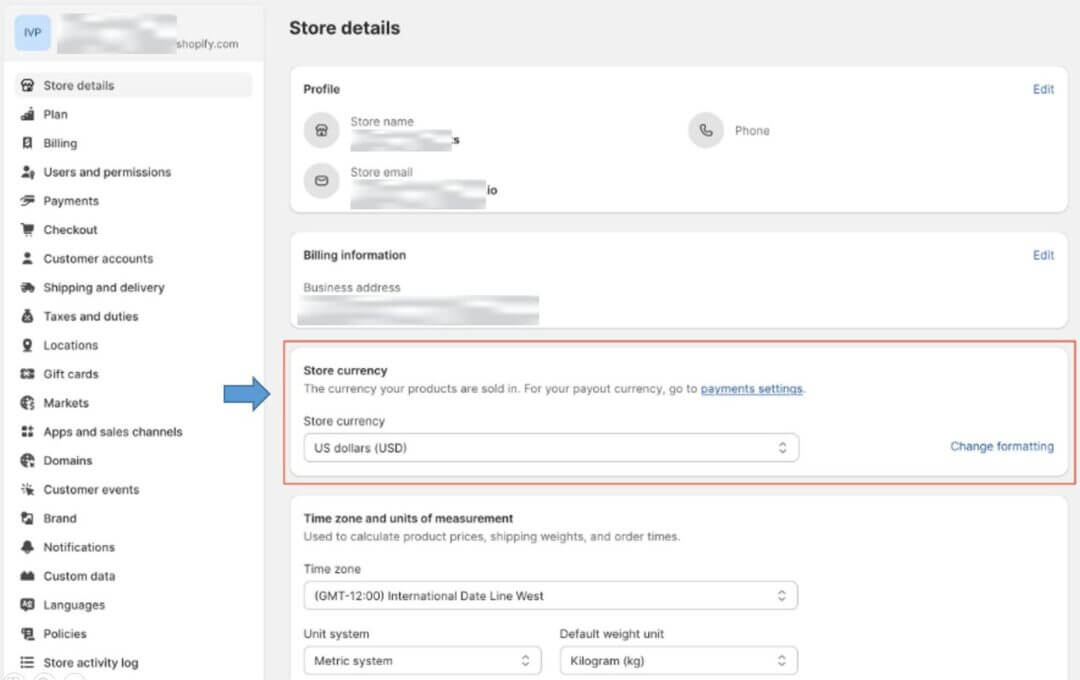
Task: Open the Payments section icon
Action: coord(27,201)
